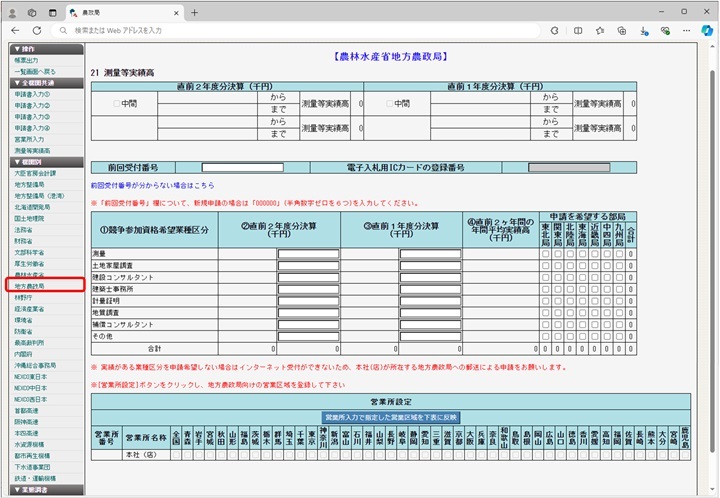The image size is (720, 498).
Task: Click the browser back arrow
Action: (x=15, y=30)
